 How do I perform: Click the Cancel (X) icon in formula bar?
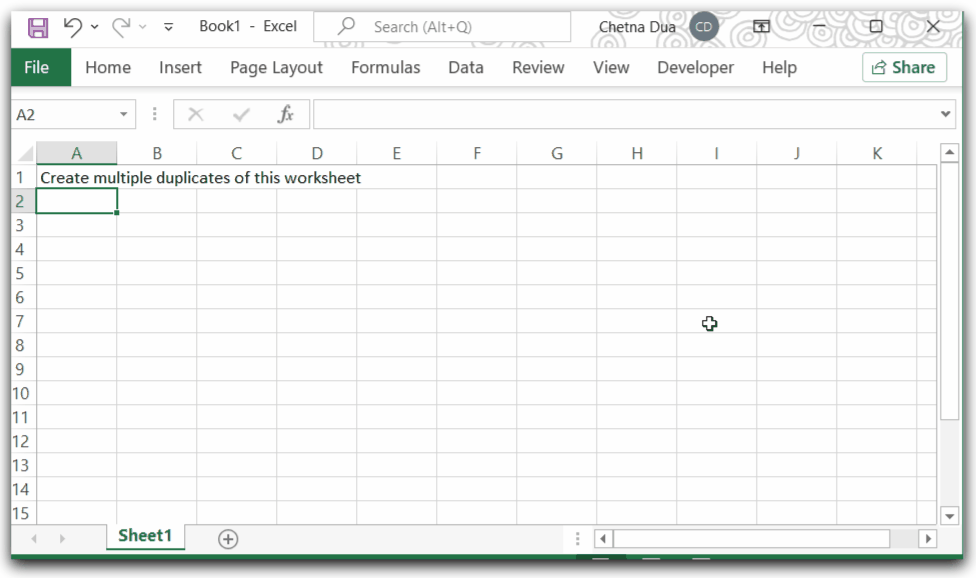[x=196, y=113]
